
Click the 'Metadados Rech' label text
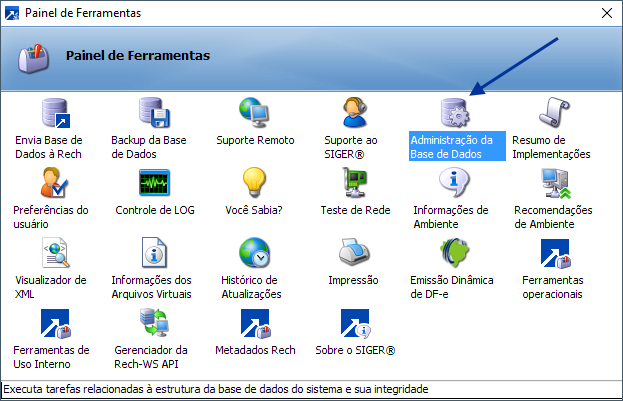[255, 350]
